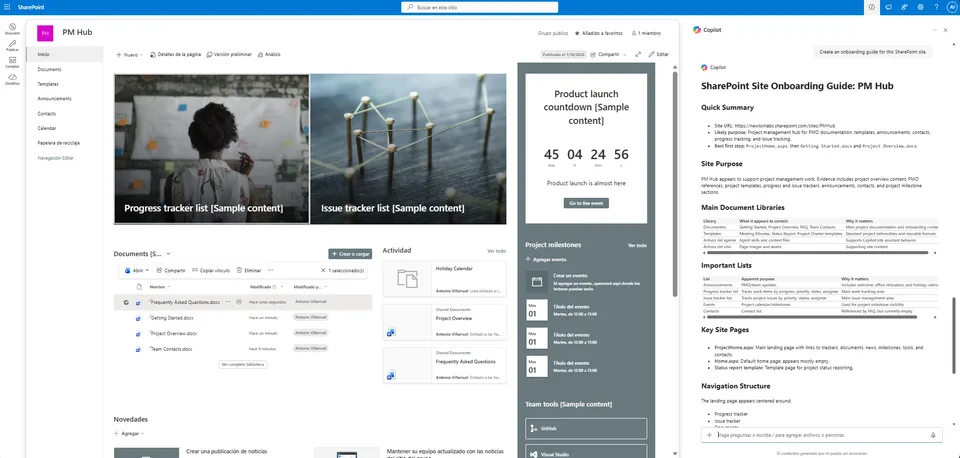Open the 1 miembro members list
Image resolution: width=960 pixels, height=458 pixels.
coord(646,33)
